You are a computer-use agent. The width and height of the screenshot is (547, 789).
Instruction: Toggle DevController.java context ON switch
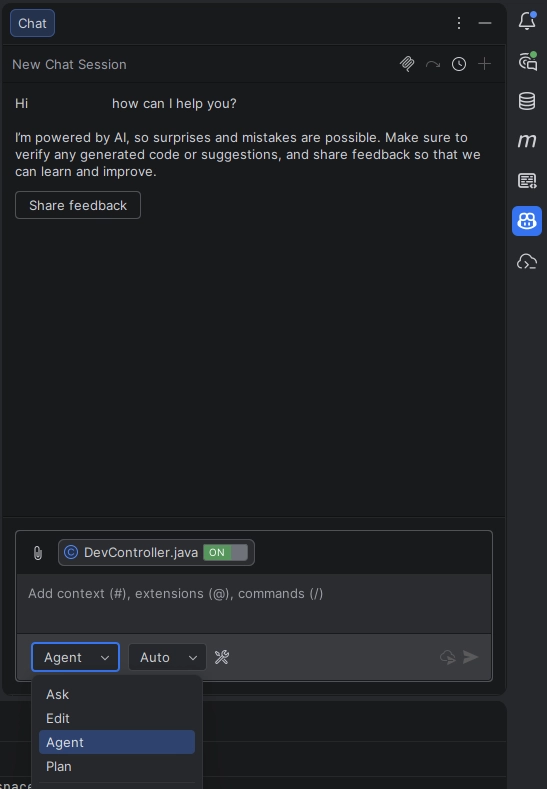pos(225,553)
